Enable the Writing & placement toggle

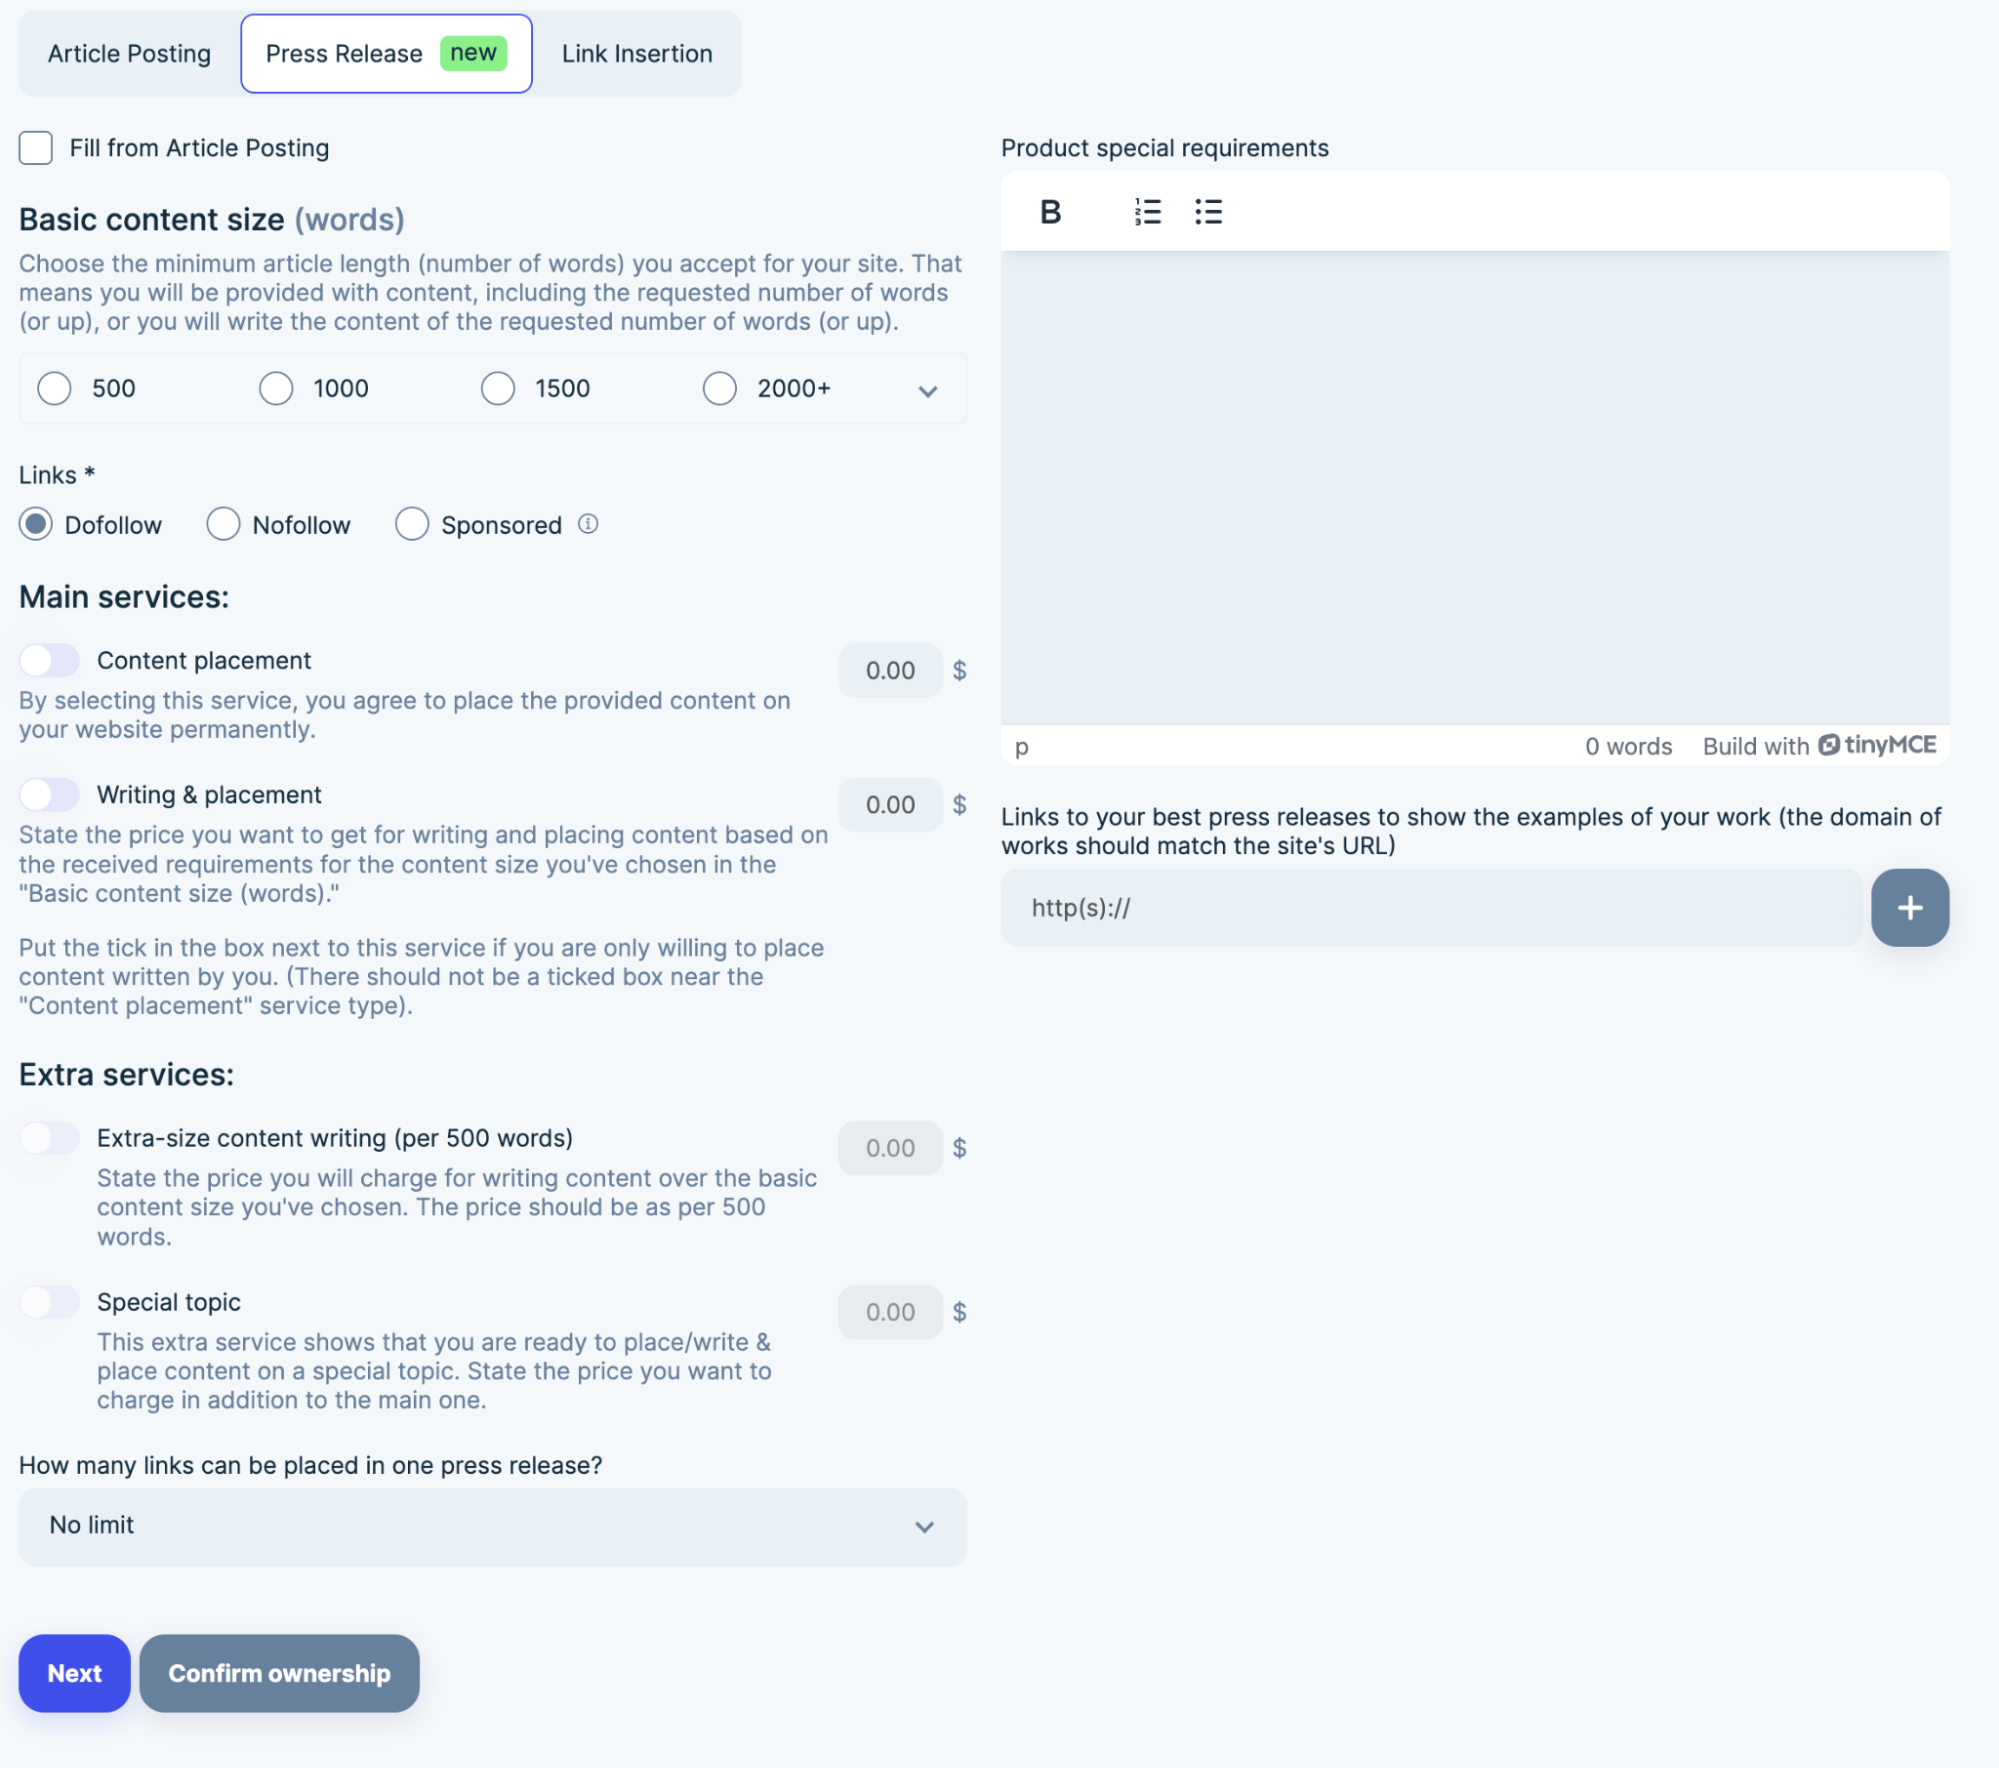49,794
